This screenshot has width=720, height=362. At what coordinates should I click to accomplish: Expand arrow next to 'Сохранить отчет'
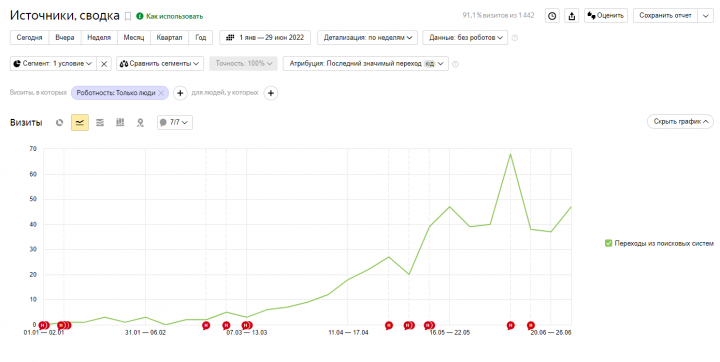[x=705, y=16]
